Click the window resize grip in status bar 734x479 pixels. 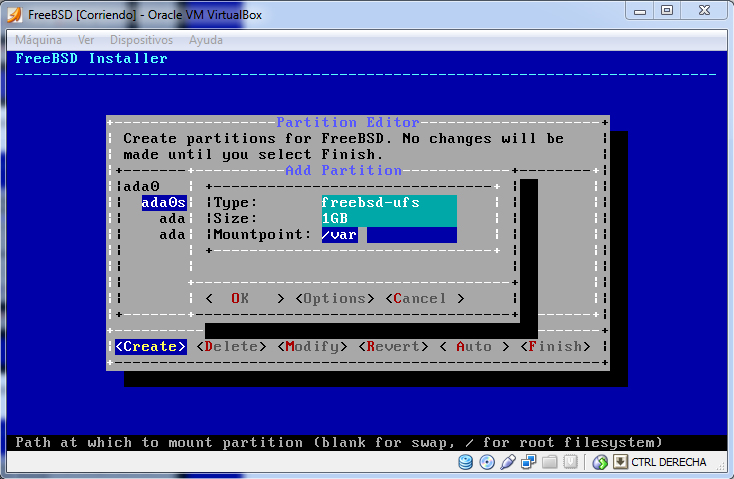[722, 467]
